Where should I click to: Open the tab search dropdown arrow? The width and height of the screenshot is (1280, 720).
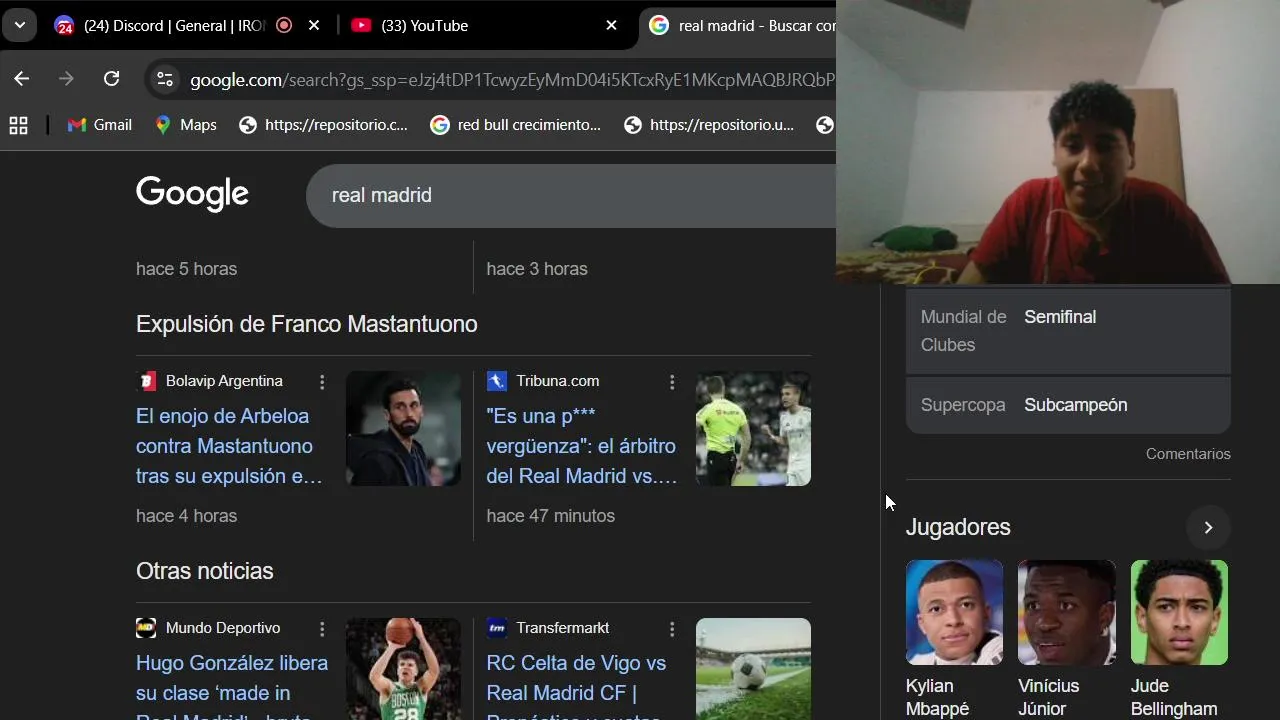pyautogui.click(x=20, y=25)
